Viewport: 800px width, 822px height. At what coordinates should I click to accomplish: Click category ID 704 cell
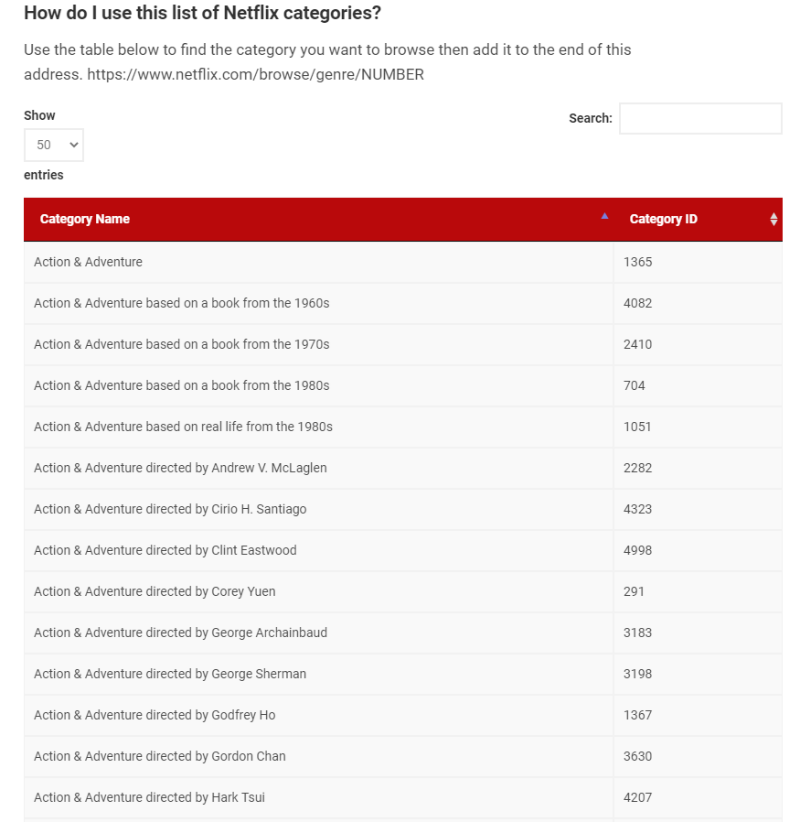point(635,386)
